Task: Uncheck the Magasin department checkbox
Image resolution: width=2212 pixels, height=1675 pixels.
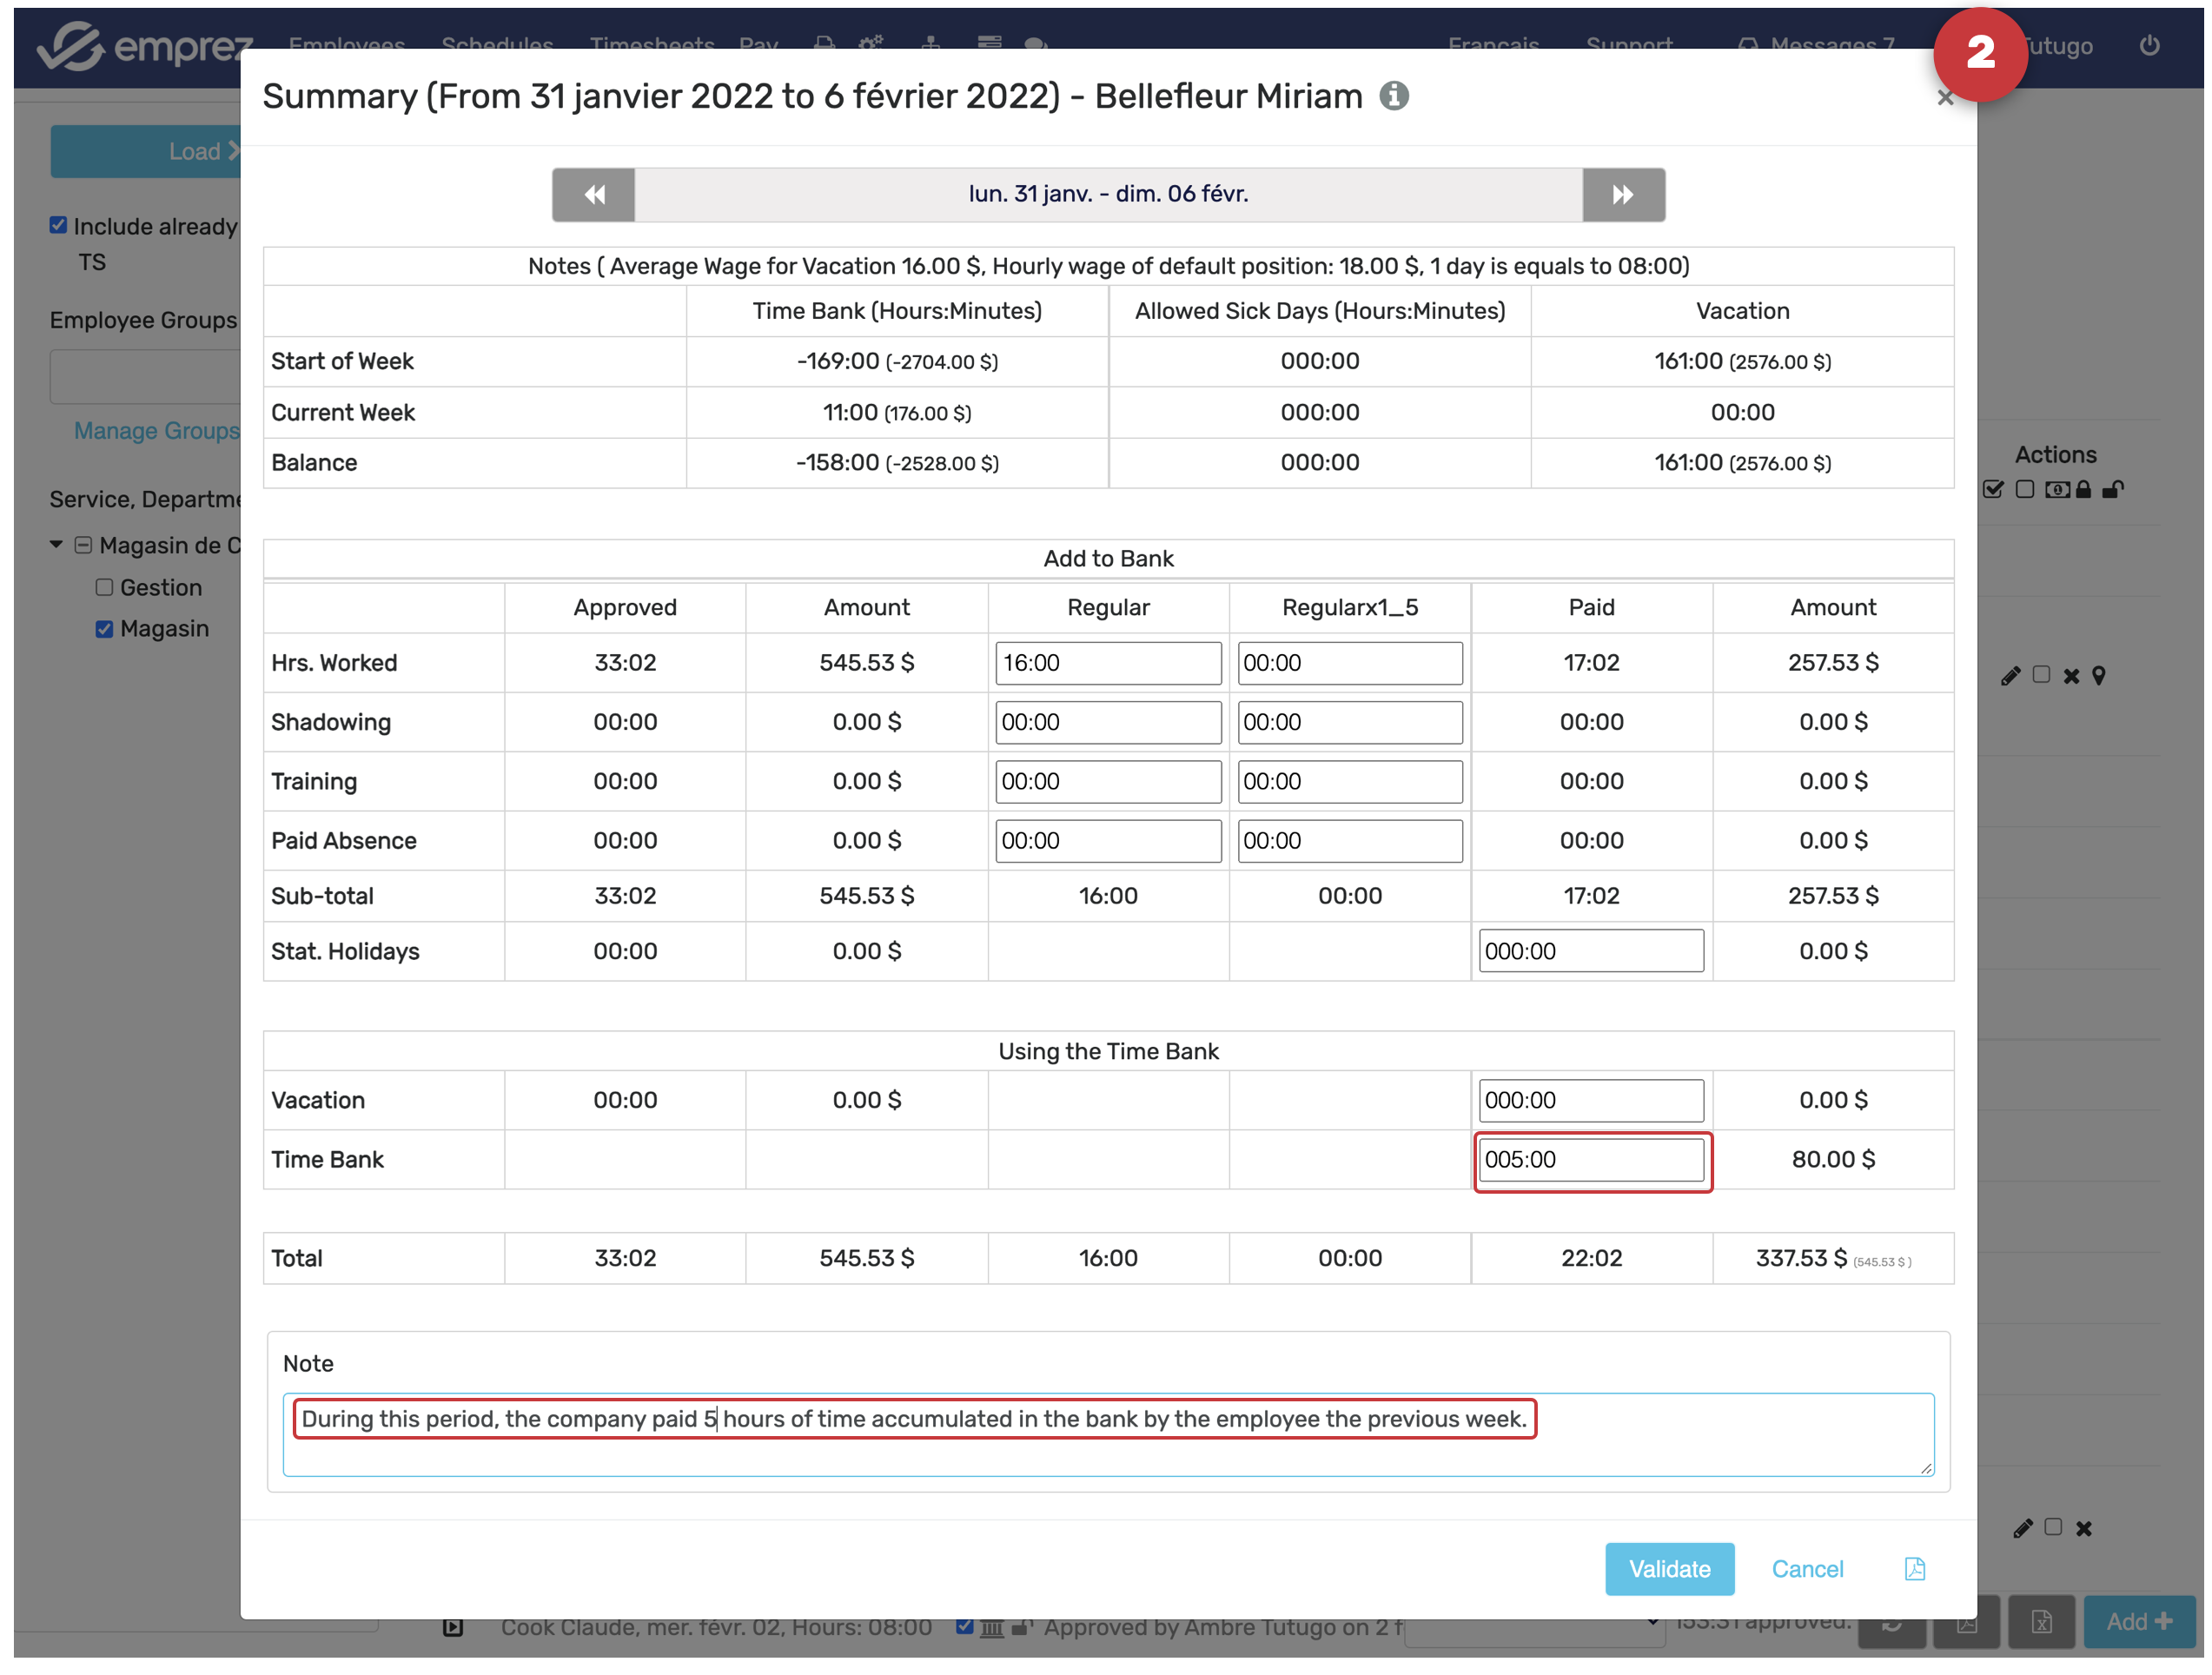Action: [104, 629]
